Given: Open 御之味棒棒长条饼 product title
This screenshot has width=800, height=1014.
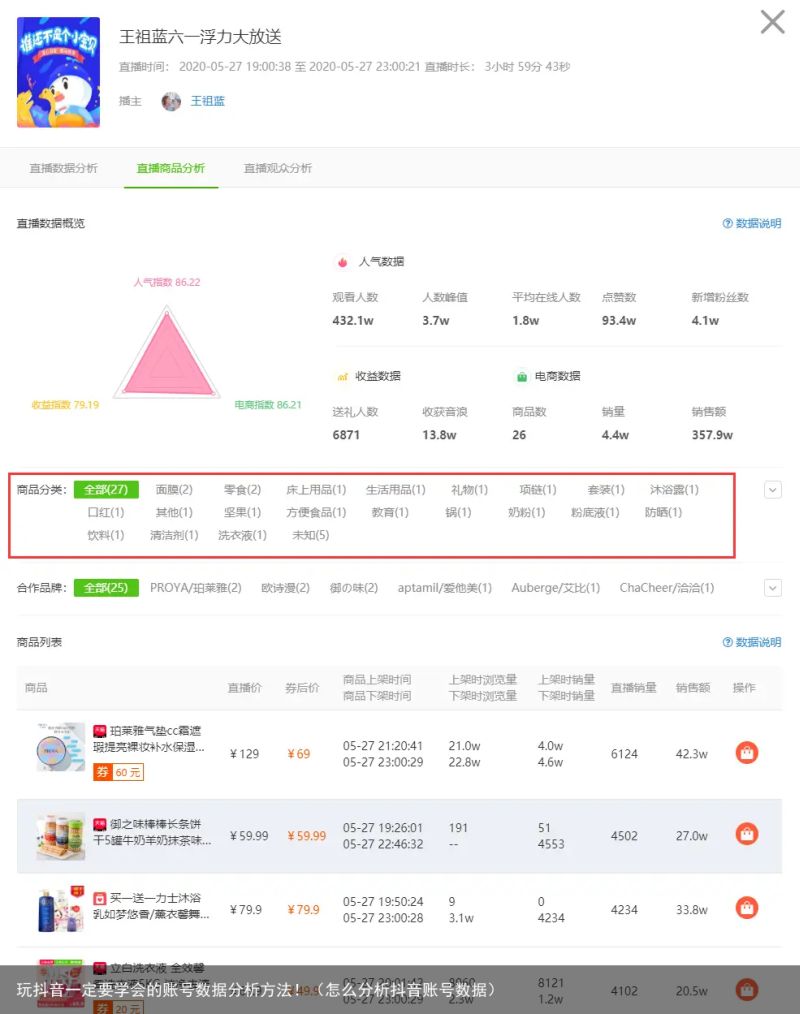Looking at the screenshot, I should click(x=153, y=832).
